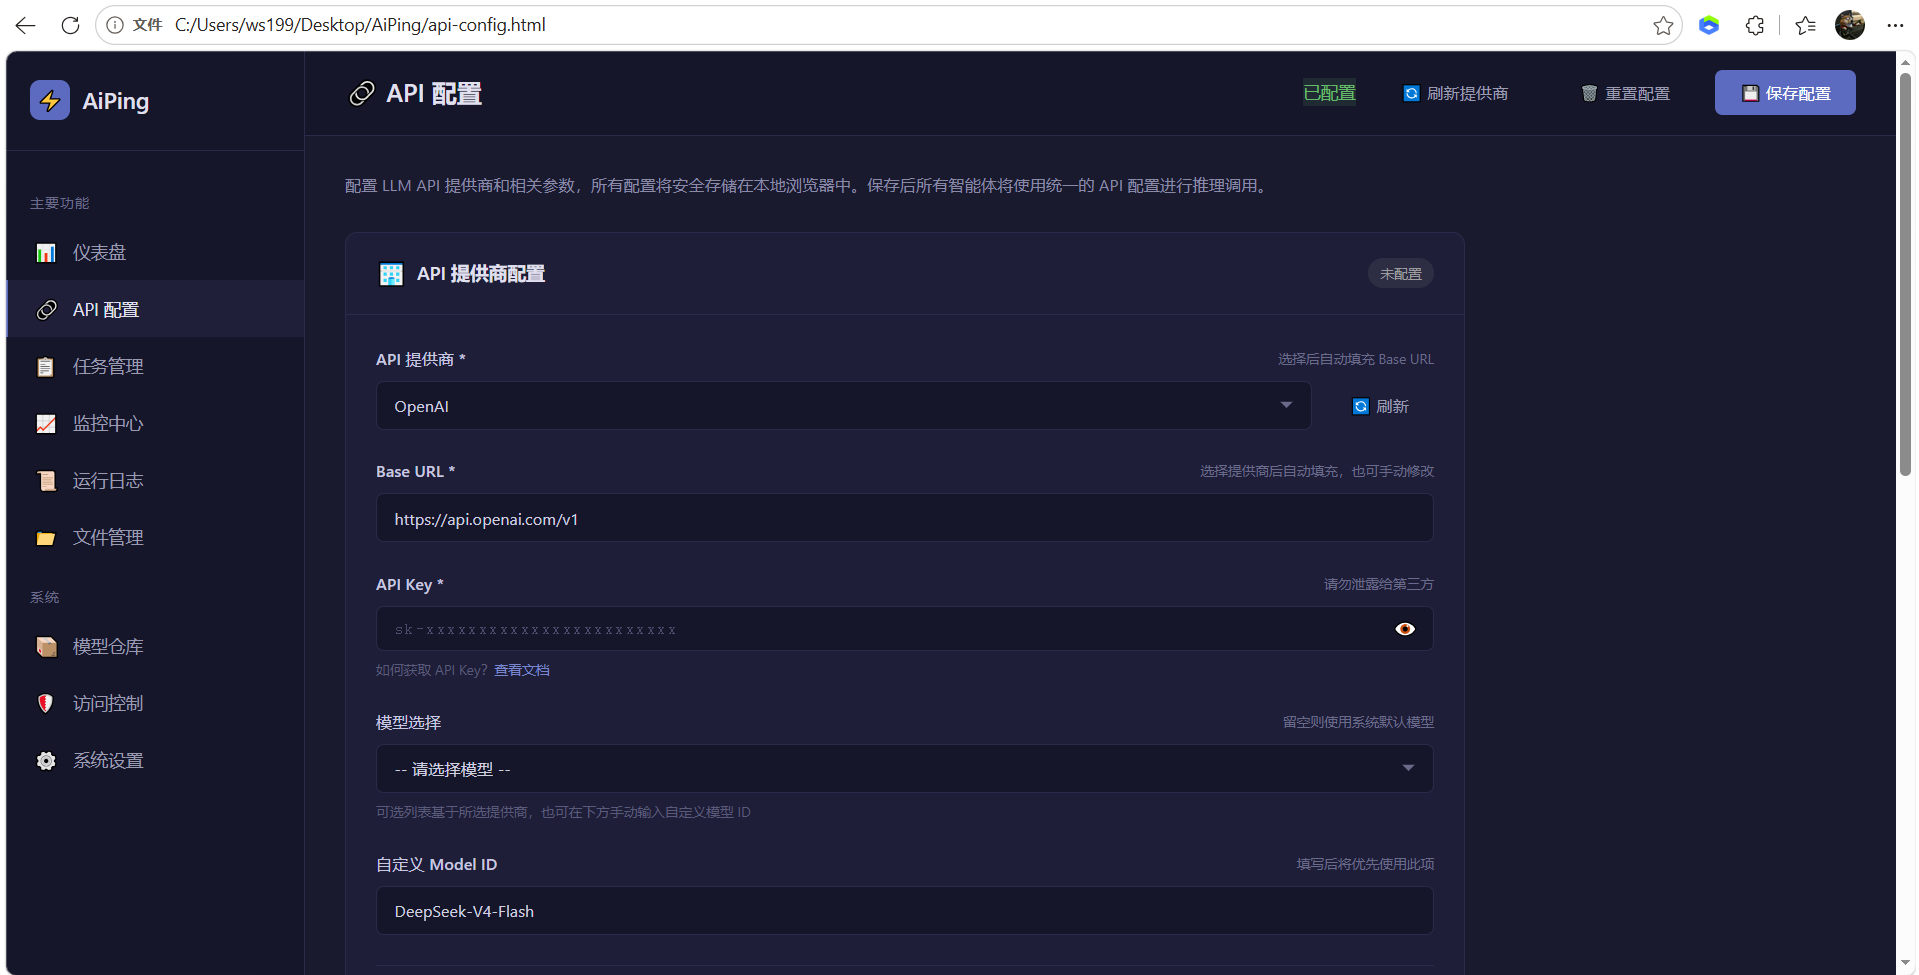This screenshot has width=1919, height=975.
Task: Click the 请勿泄露给第三方 hint text
Action: point(1379,584)
